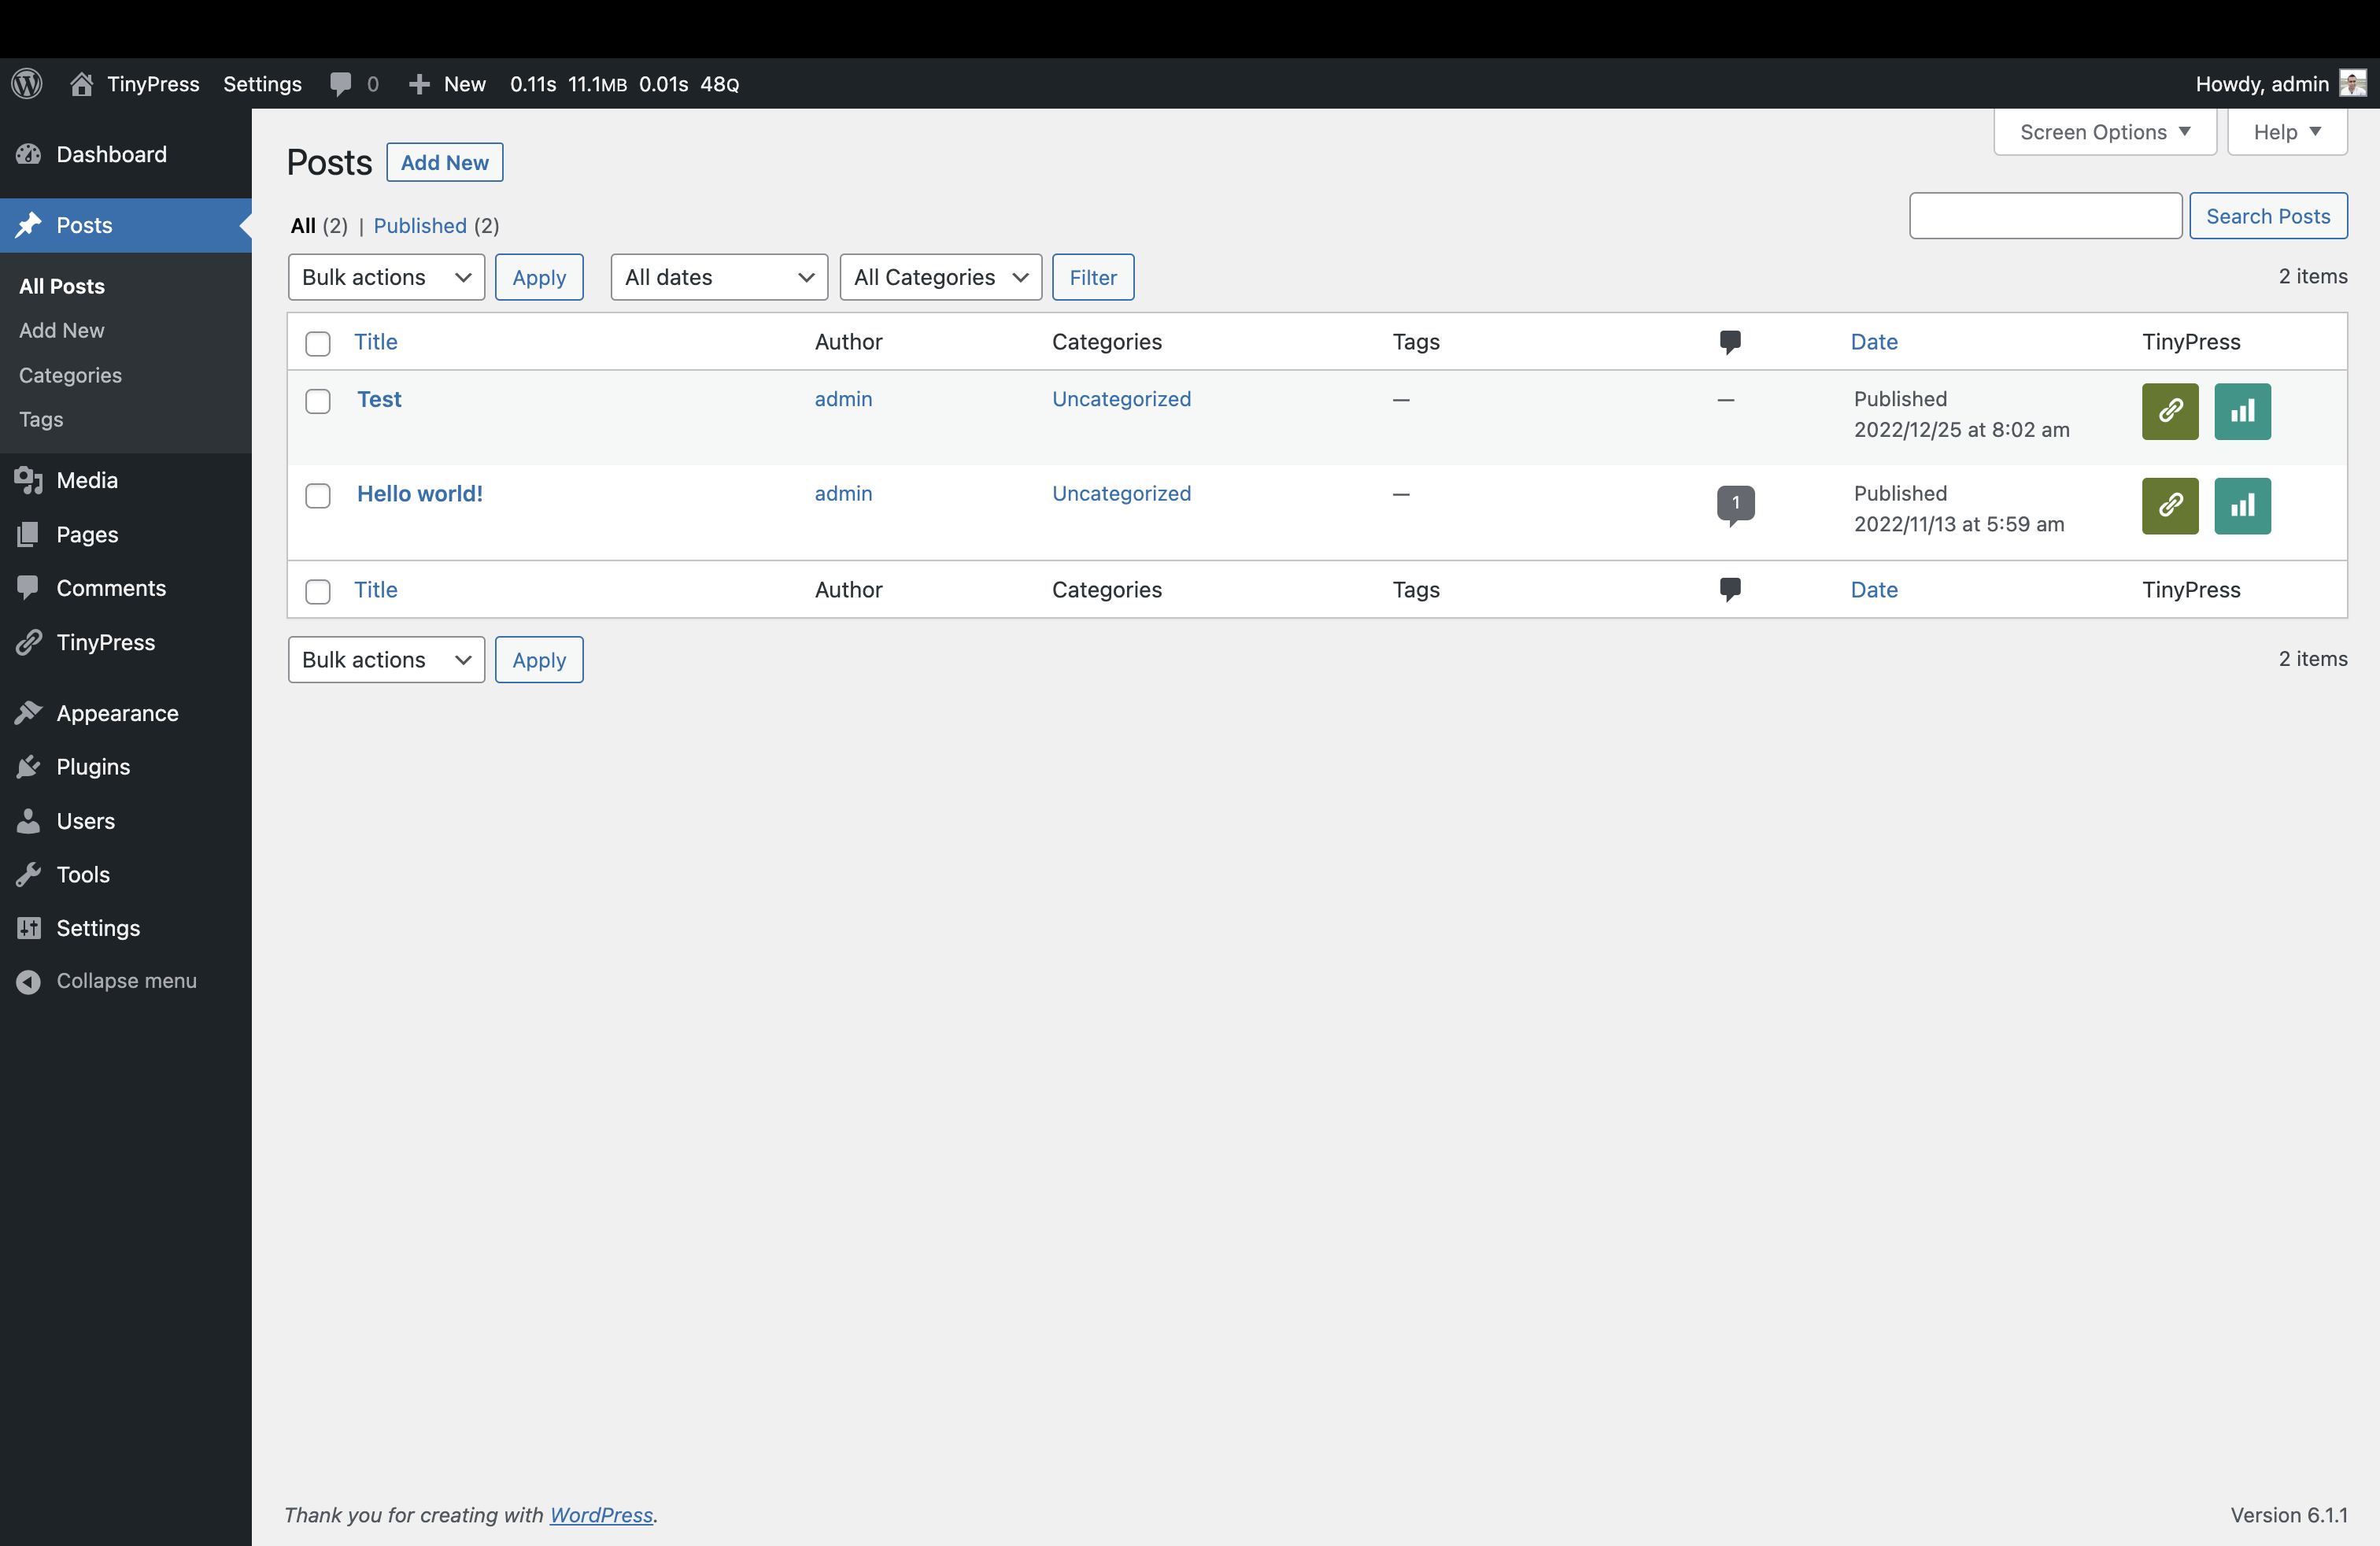
Task: Open the 1 comment bubble on Hello world!
Action: click(x=1735, y=504)
